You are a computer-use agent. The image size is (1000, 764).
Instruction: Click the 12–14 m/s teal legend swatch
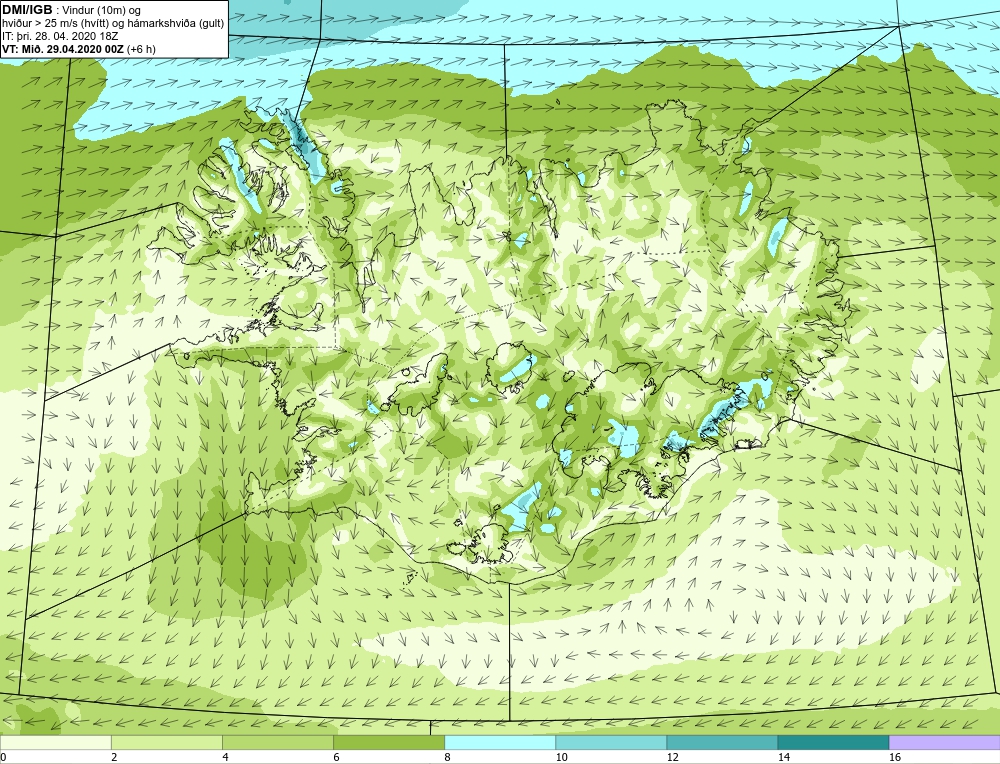click(x=722, y=742)
